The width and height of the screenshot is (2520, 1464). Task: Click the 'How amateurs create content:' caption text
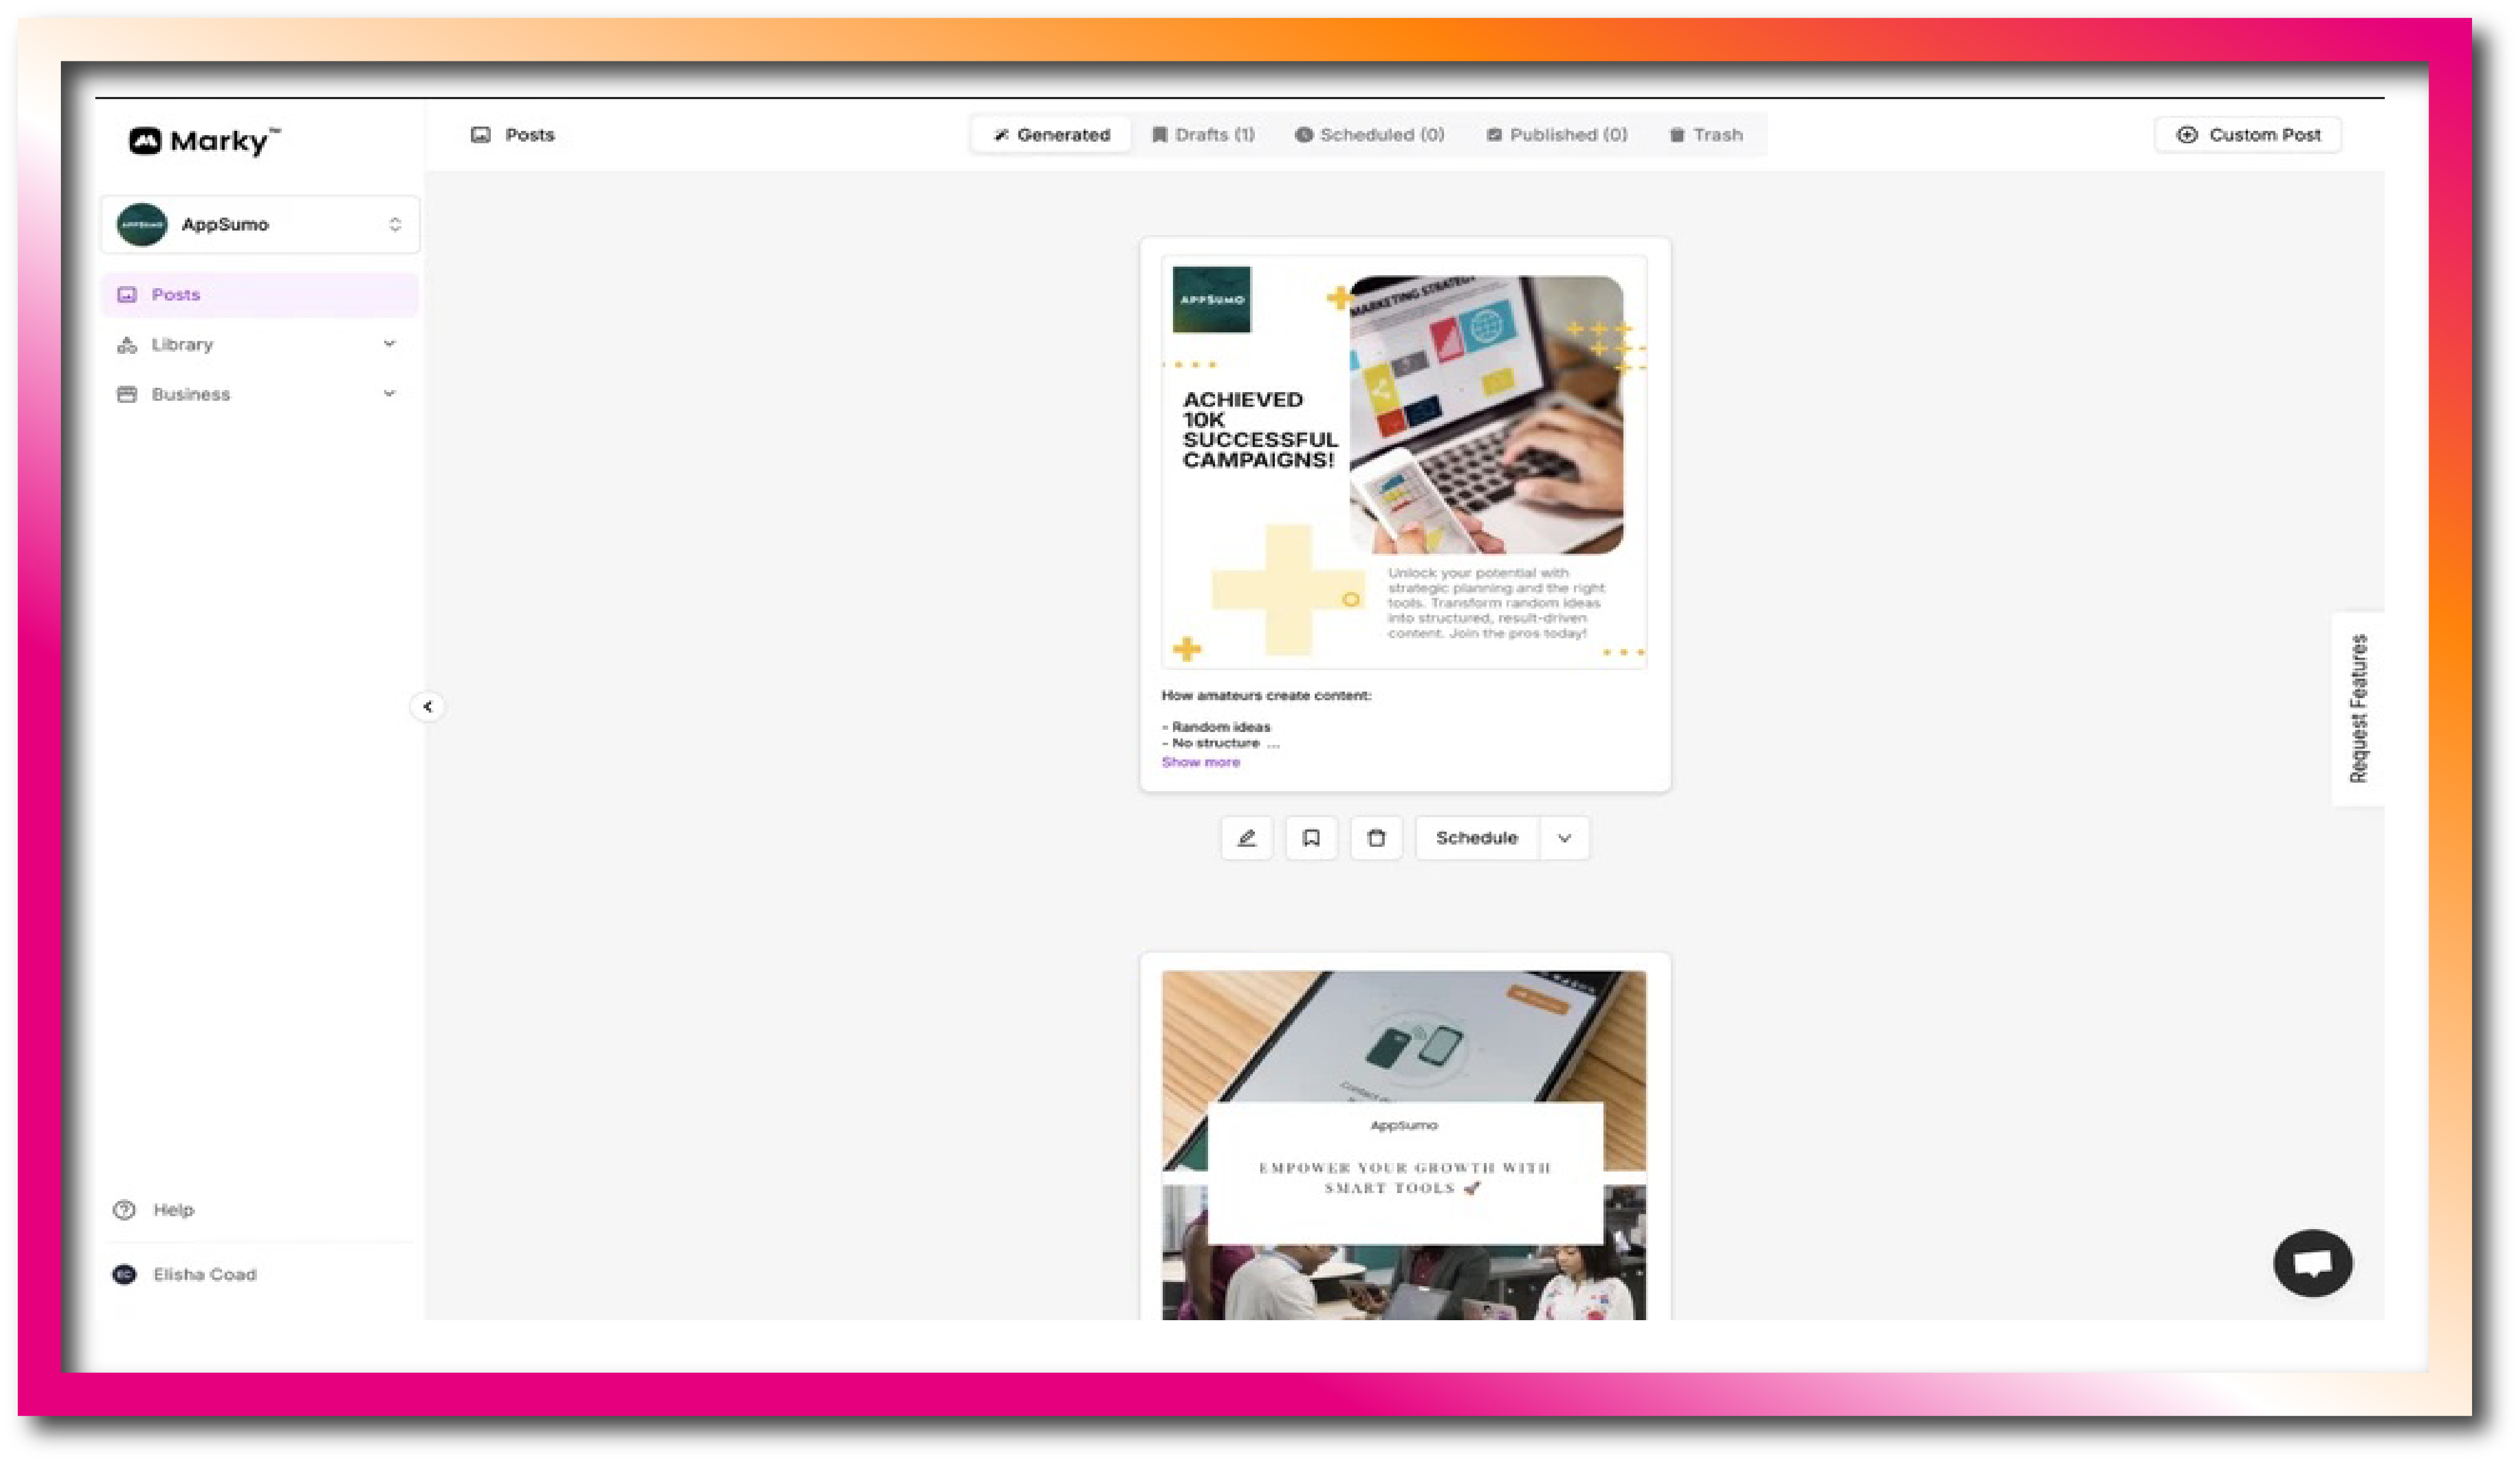point(1266,695)
